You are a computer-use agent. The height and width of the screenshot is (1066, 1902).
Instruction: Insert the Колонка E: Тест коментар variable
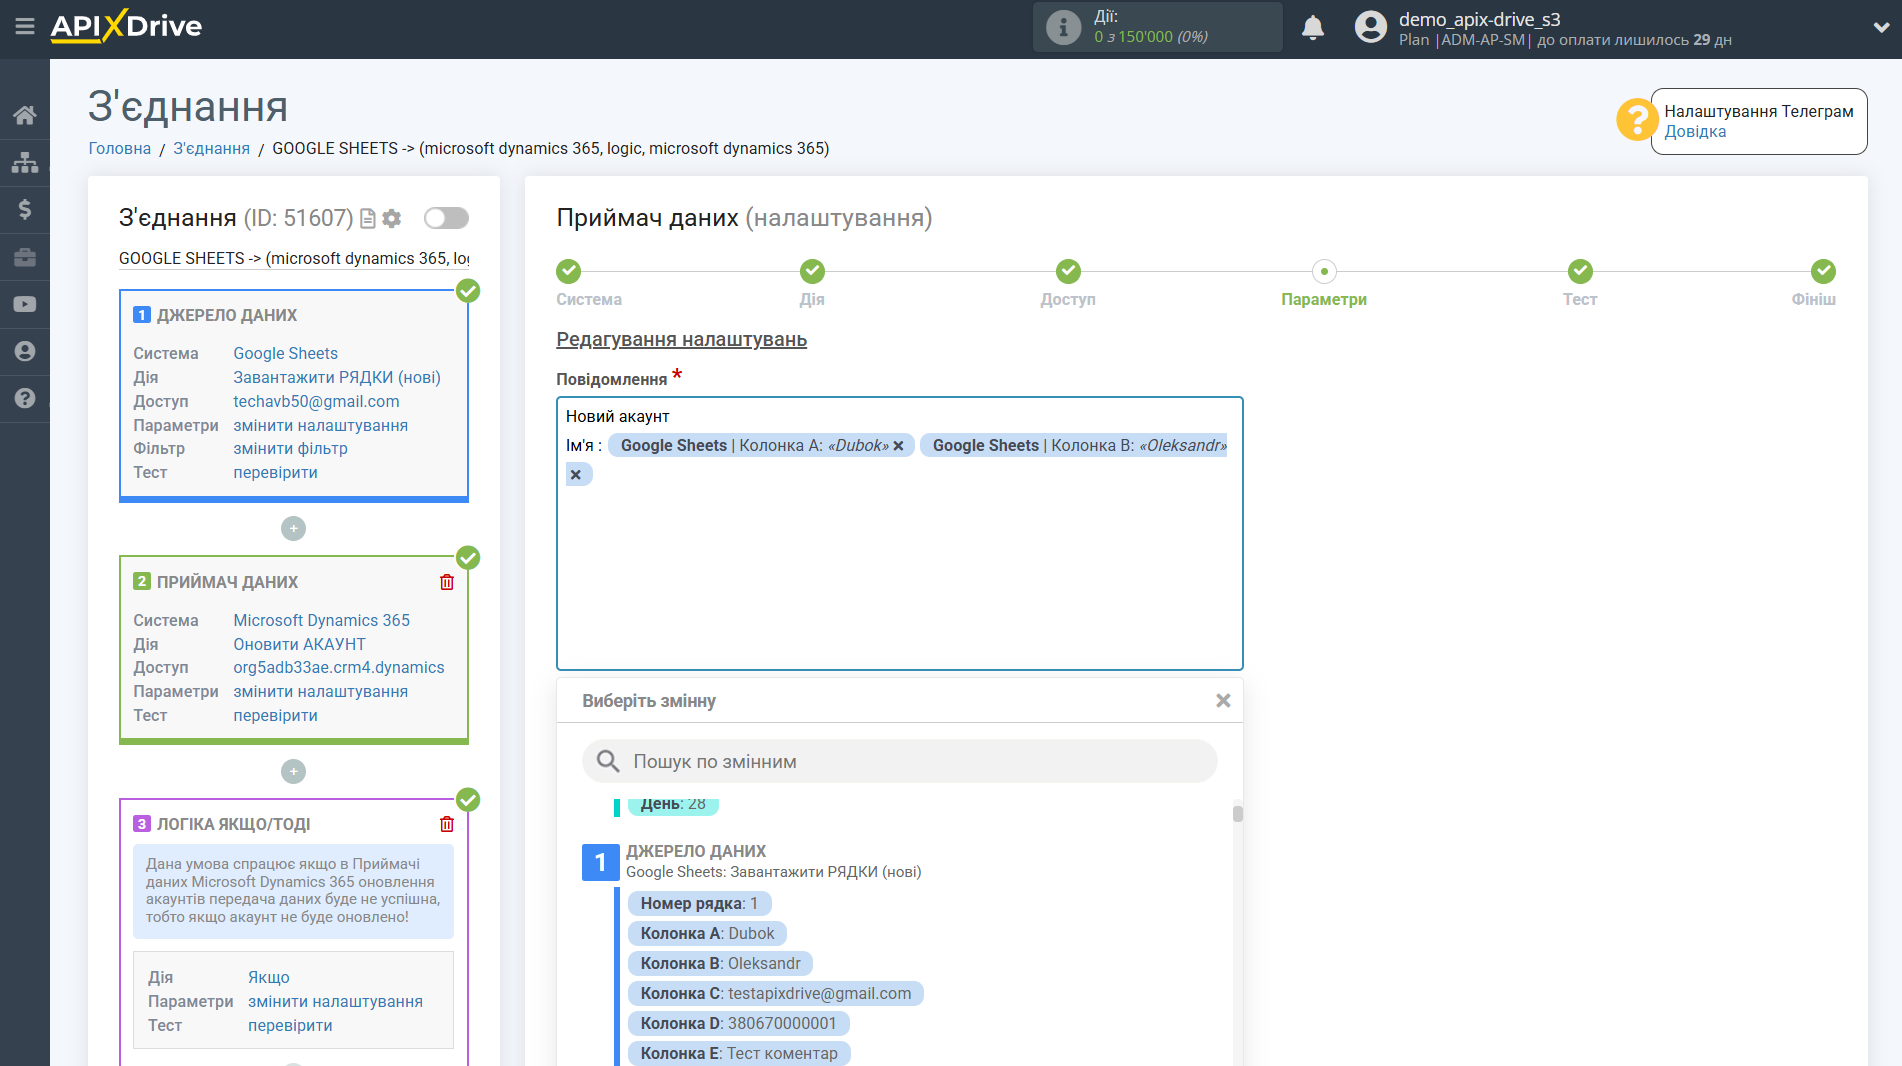click(739, 1053)
